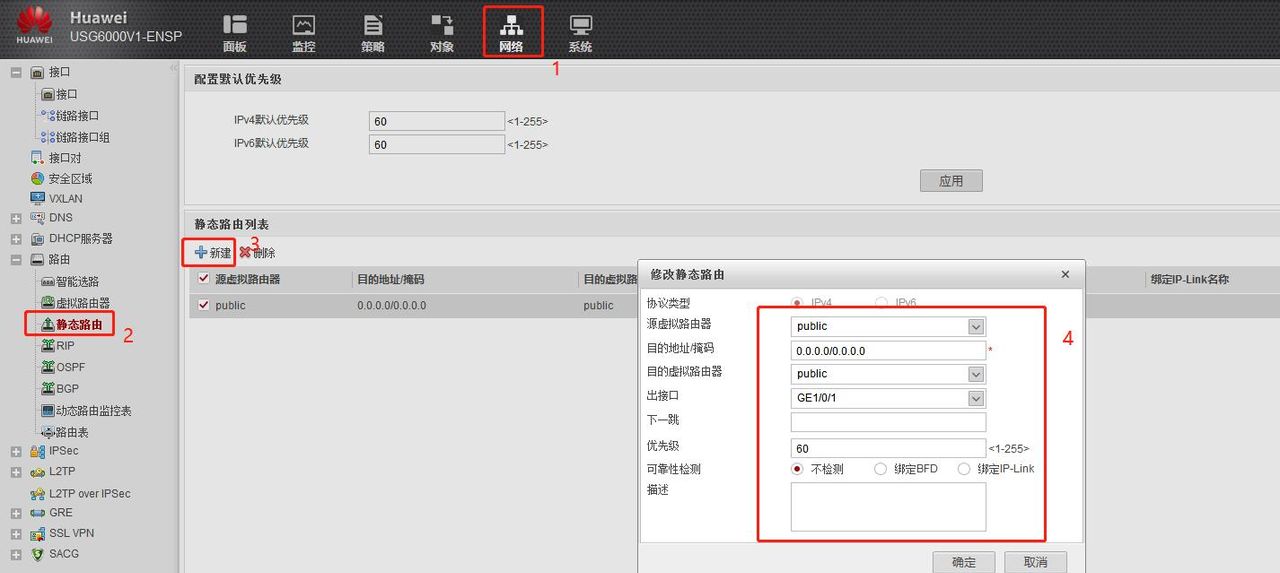The width and height of the screenshot is (1280, 573).
Task: Click 取消 to cancel dialog
Action: 1036,562
